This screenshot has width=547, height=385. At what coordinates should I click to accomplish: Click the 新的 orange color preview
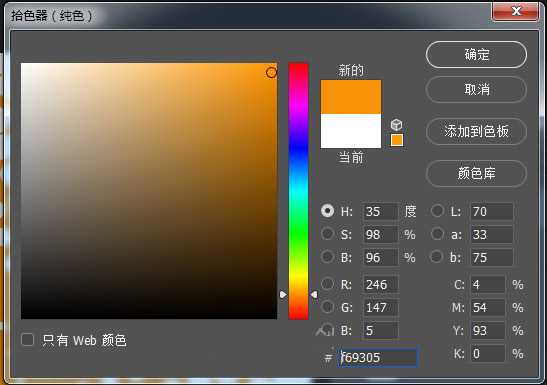click(x=351, y=97)
